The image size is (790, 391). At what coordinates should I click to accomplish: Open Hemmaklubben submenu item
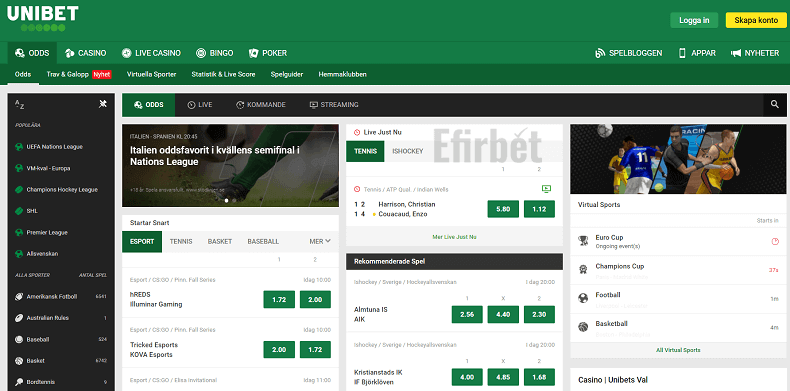pos(343,74)
